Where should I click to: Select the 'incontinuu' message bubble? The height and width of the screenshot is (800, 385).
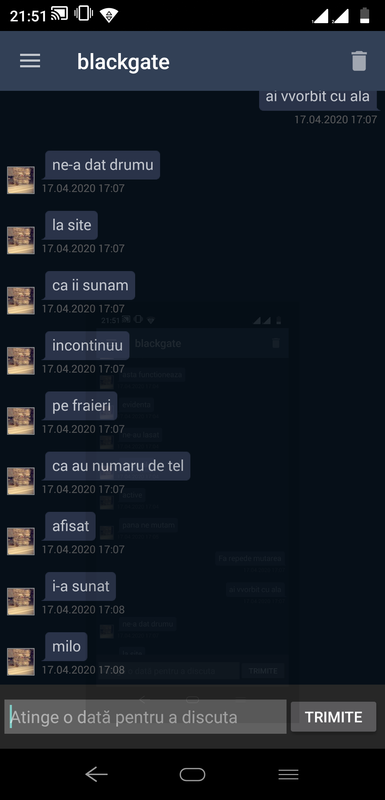click(87, 345)
